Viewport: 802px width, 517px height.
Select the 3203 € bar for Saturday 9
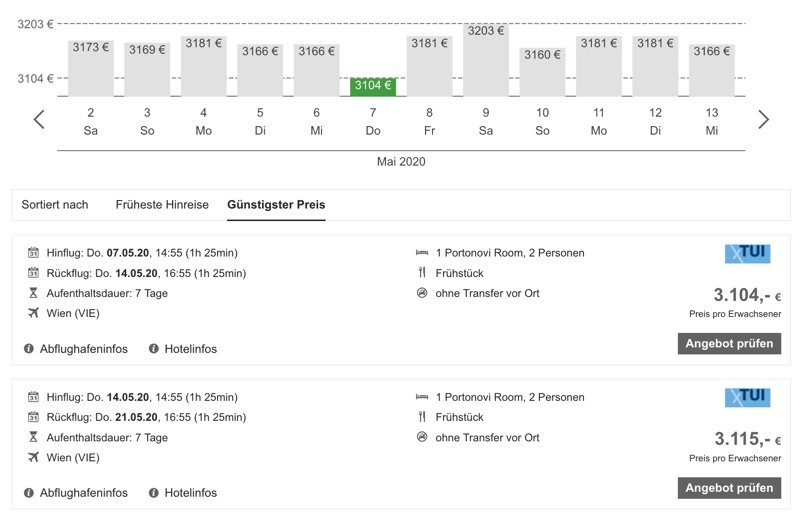[486, 60]
